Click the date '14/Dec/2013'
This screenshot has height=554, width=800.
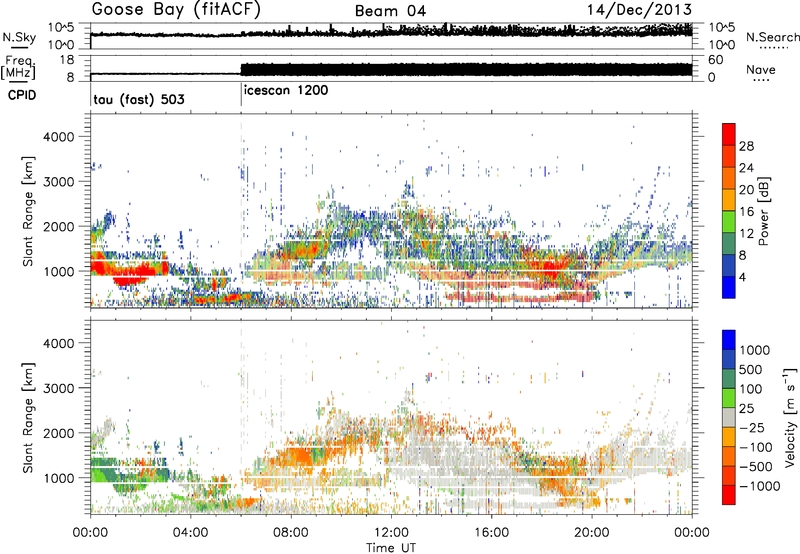tap(639, 9)
